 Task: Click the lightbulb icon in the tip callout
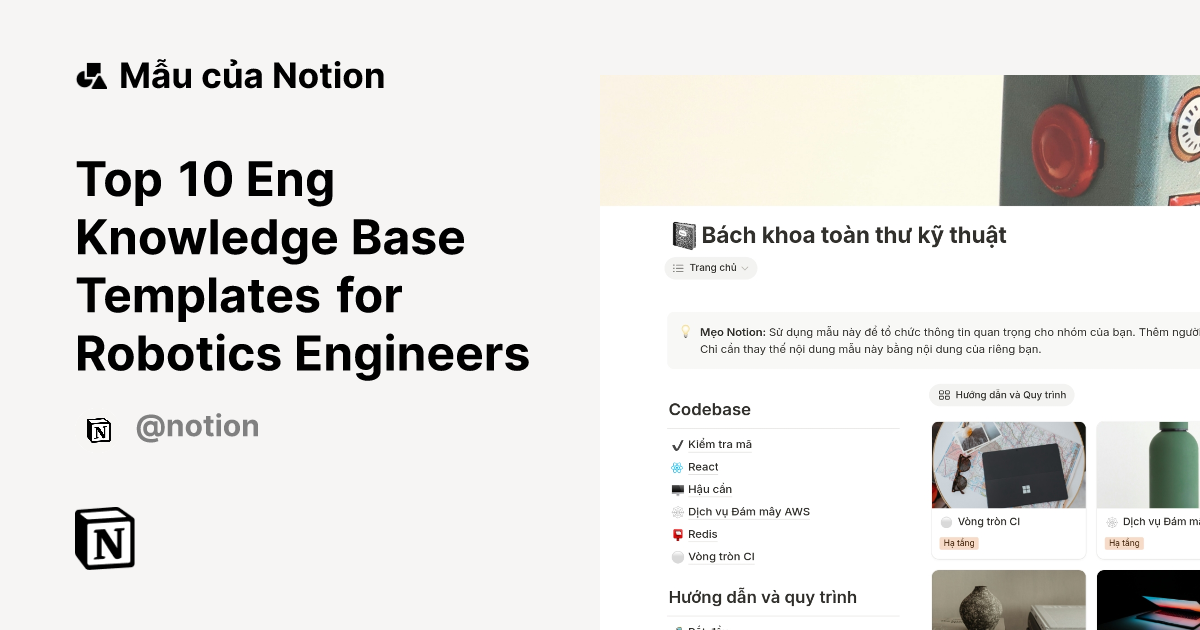pos(686,332)
